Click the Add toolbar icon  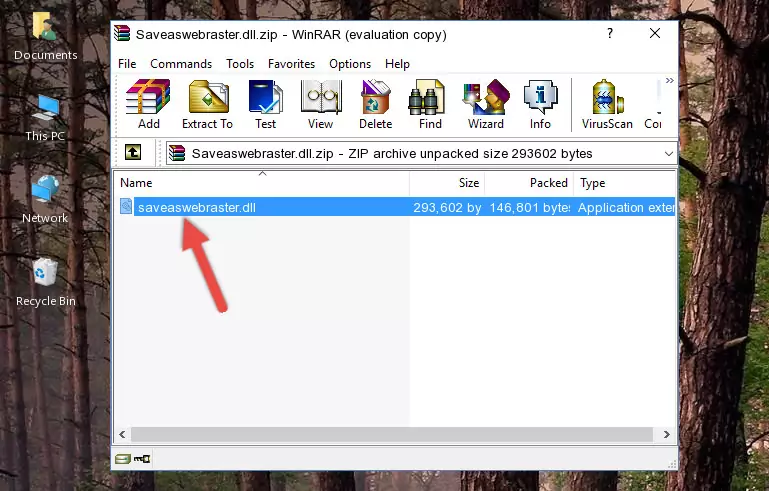click(148, 104)
